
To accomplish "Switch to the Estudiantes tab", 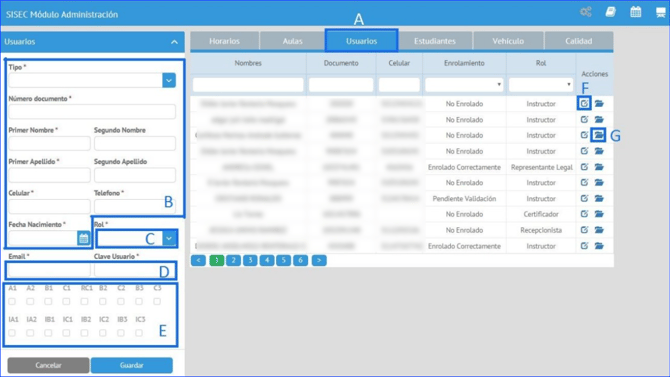I will pyautogui.click(x=435, y=41).
